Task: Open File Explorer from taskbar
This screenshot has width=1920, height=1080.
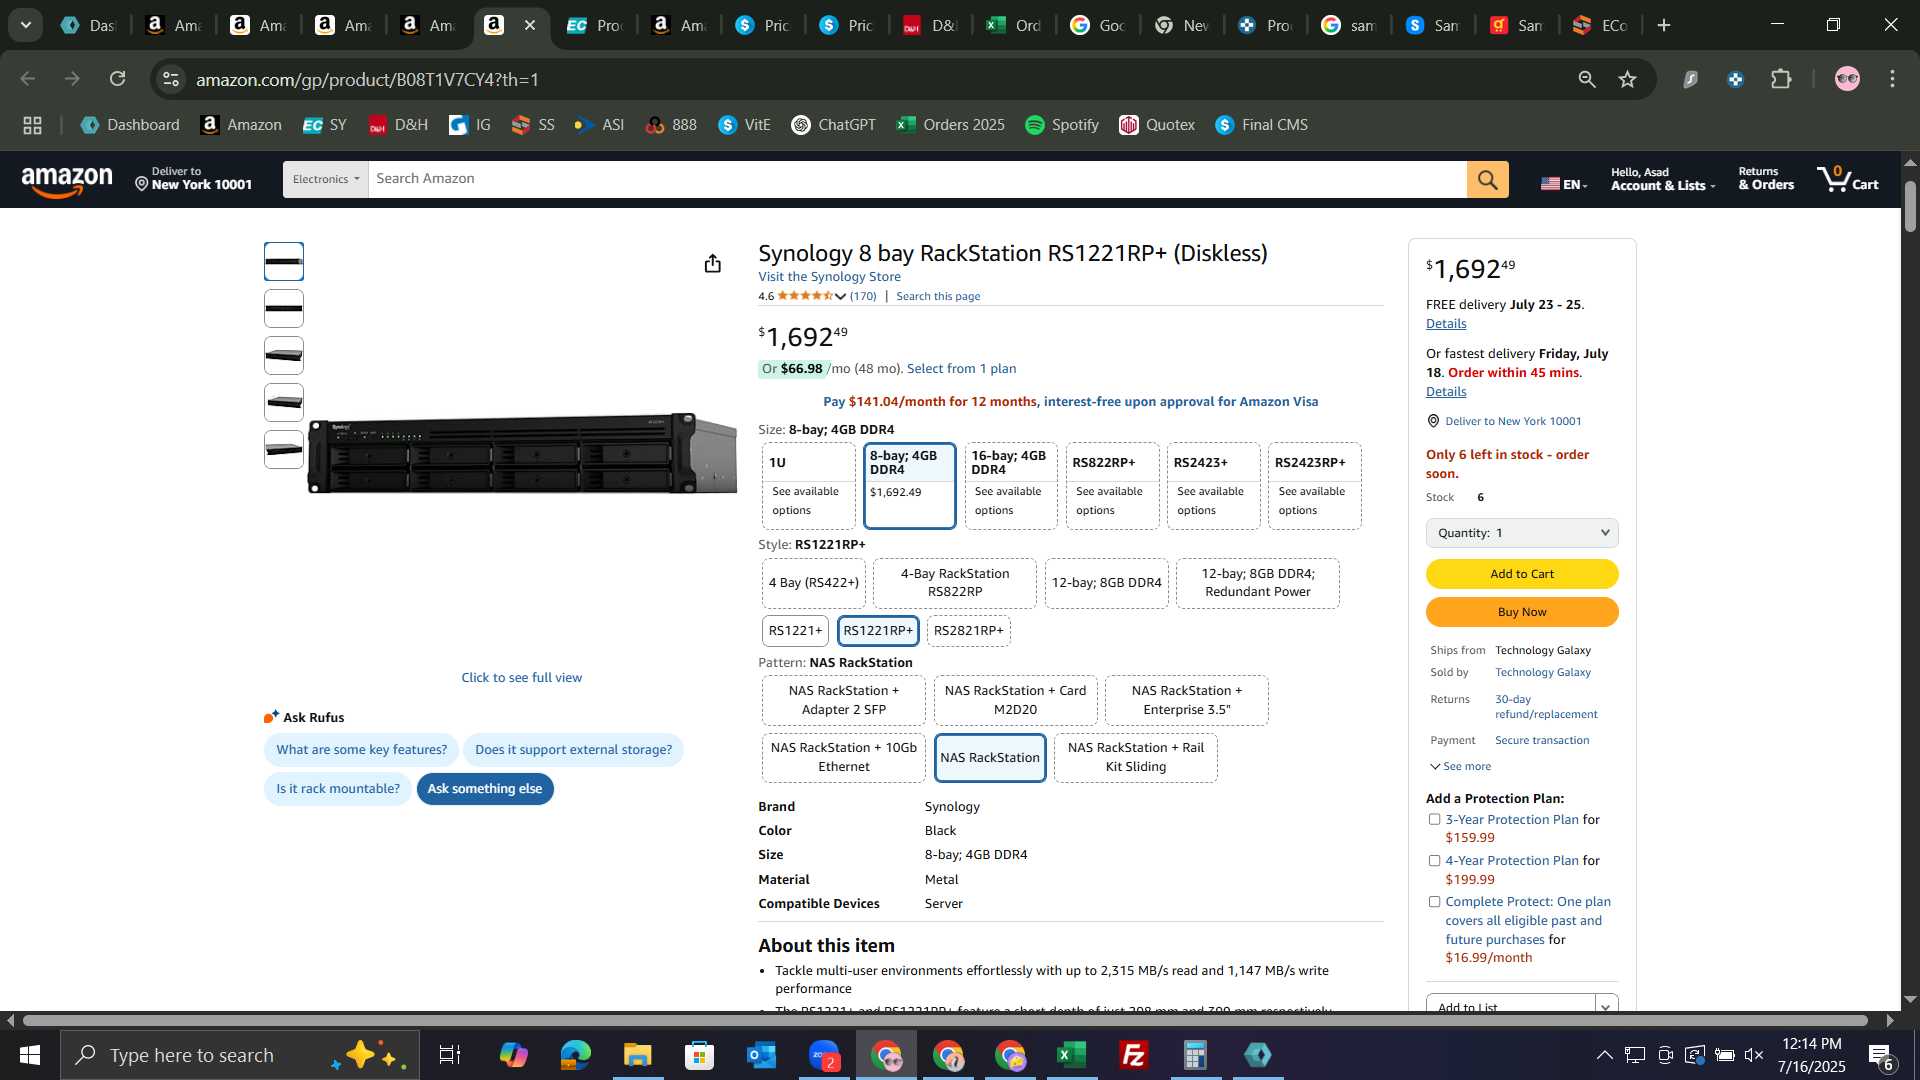Action: (x=637, y=1055)
